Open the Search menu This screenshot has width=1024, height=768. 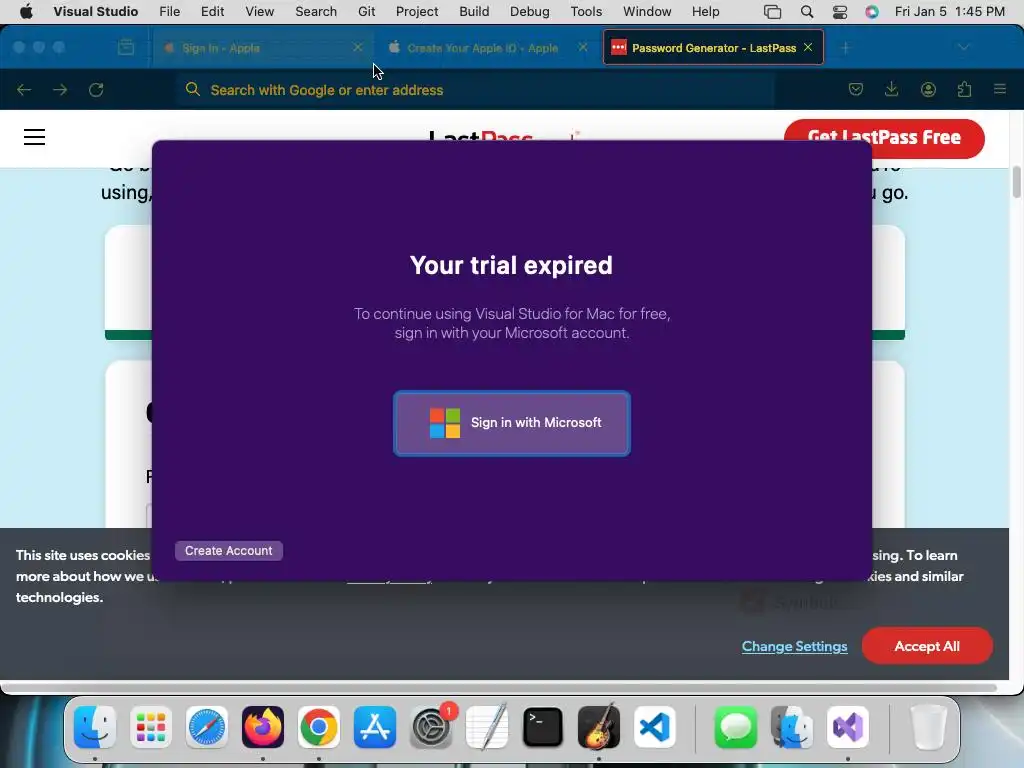(315, 12)
